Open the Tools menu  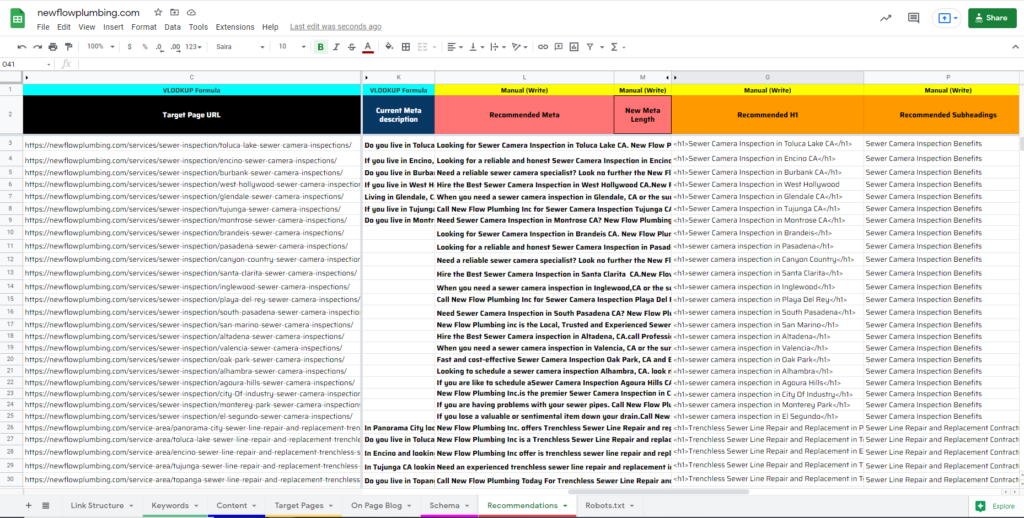tap(199, 27)
